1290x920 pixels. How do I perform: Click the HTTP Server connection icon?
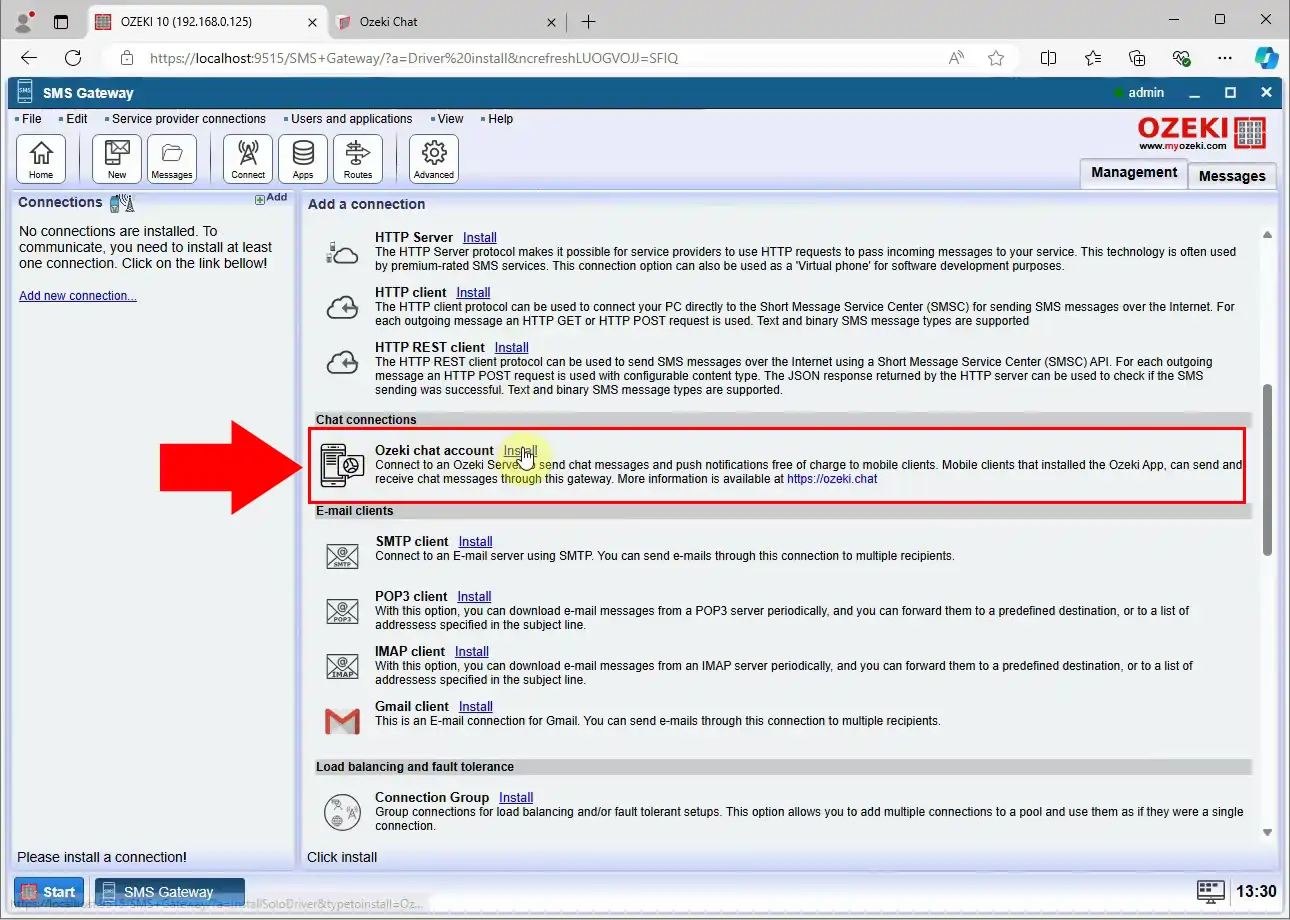342,252
